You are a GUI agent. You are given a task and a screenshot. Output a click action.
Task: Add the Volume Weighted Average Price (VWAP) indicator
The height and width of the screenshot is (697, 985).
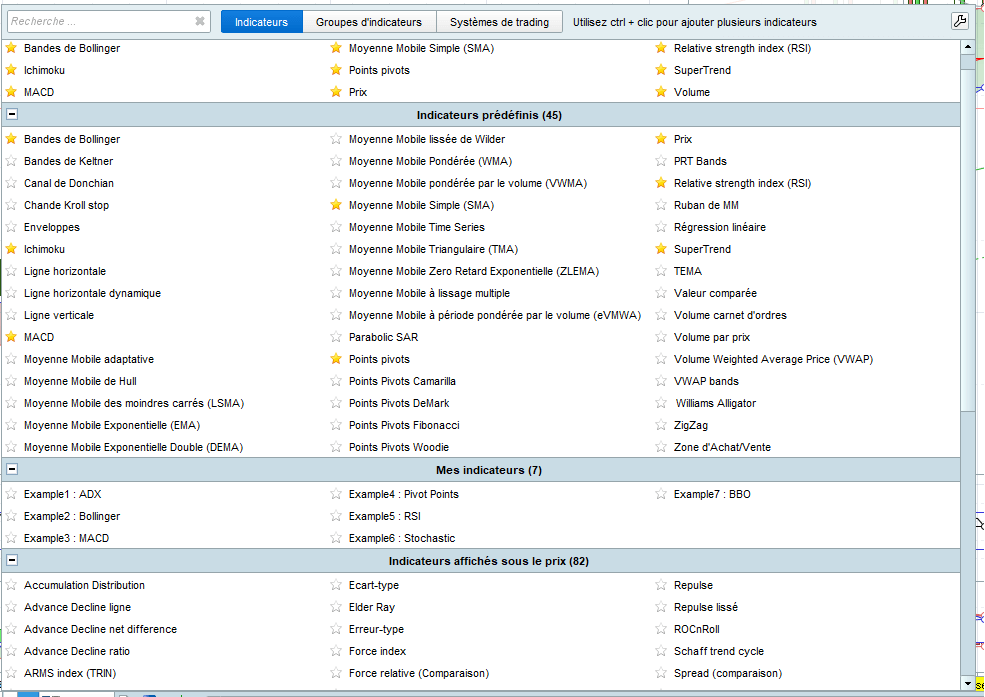tap(773, 359)
